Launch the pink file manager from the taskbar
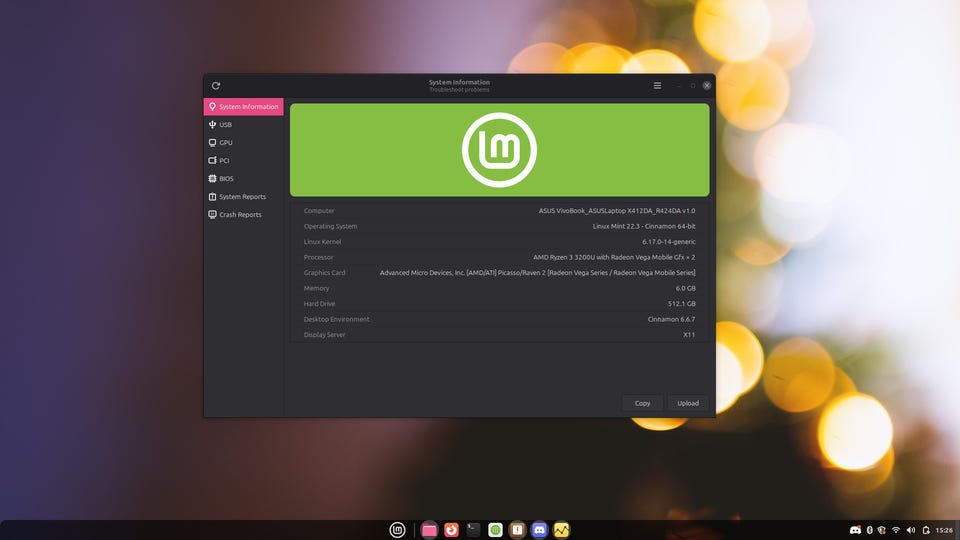 click(430, 530)
